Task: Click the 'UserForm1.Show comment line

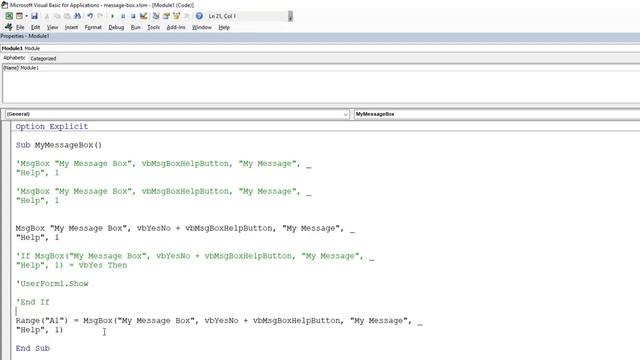Action: pos(52,283)
